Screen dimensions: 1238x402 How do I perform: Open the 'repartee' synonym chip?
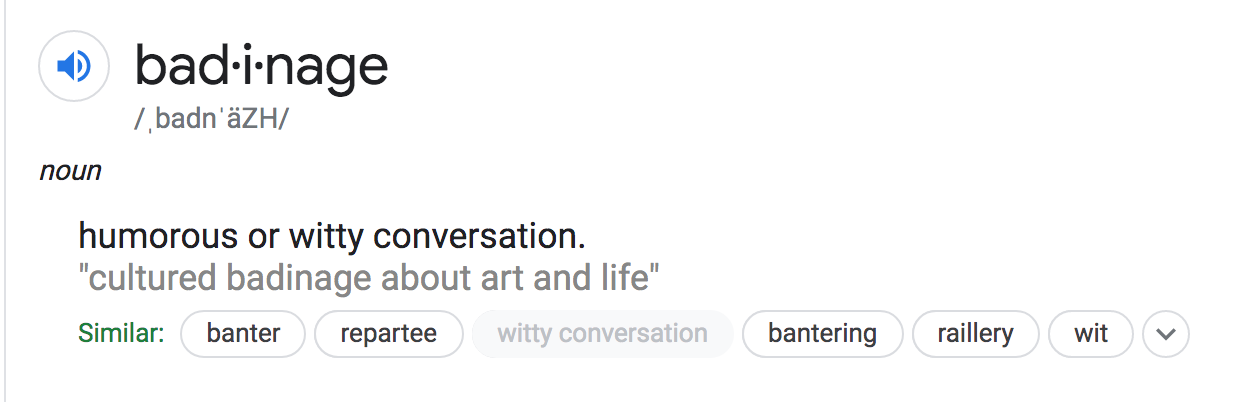[388, 334]
